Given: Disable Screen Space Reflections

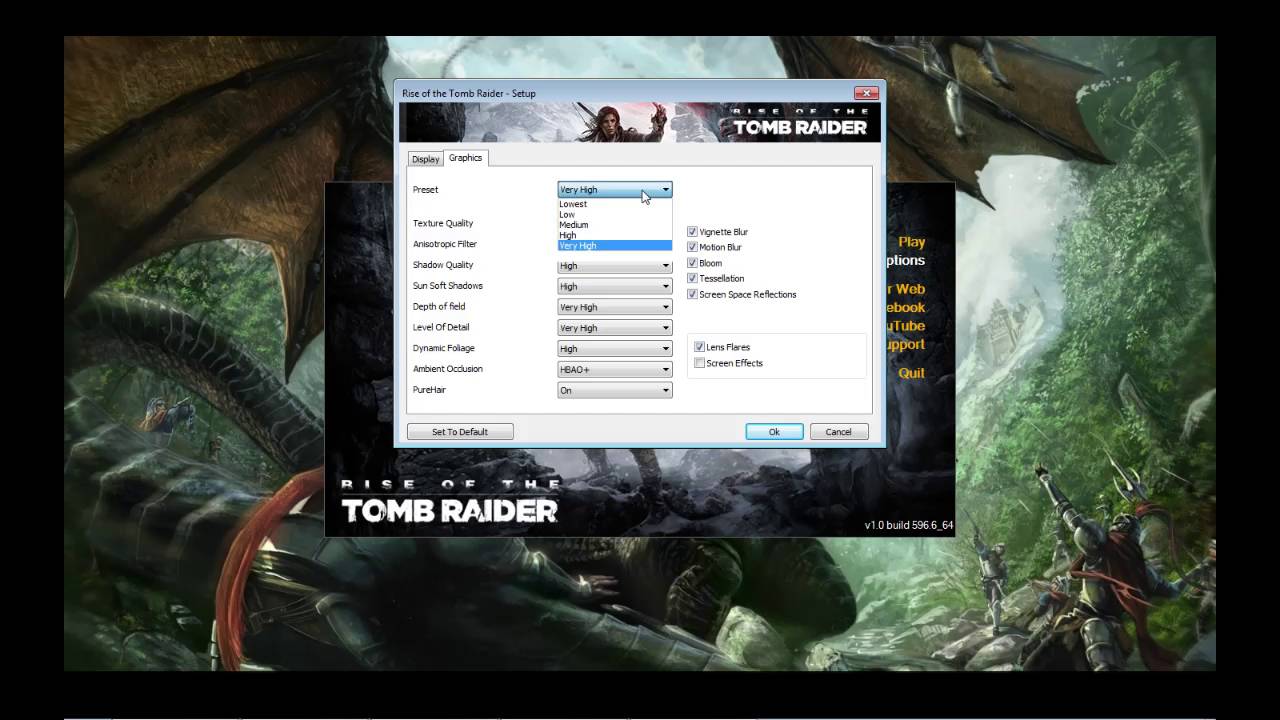Looking at the screenshot, I should tap(692, 294).
